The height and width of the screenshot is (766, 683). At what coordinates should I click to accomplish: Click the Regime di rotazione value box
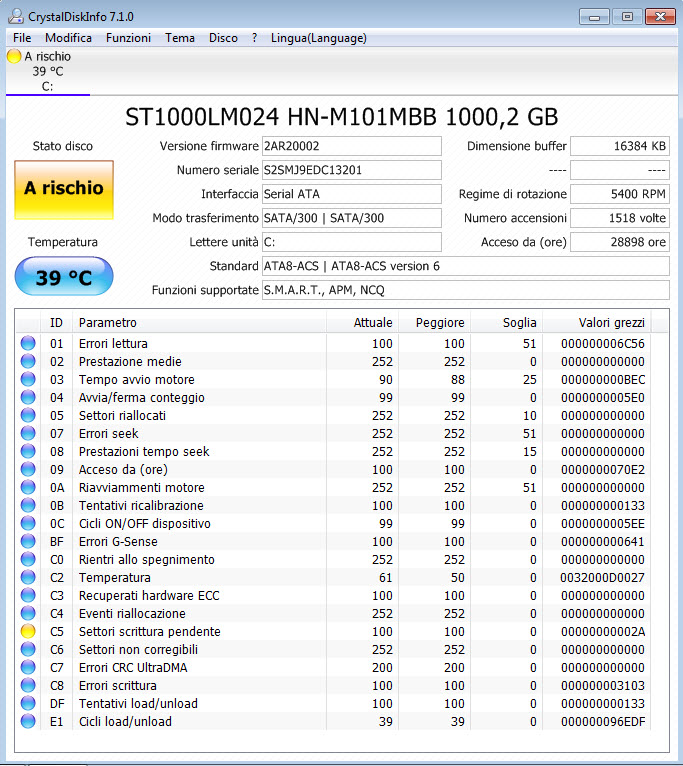tap(620, 194)
